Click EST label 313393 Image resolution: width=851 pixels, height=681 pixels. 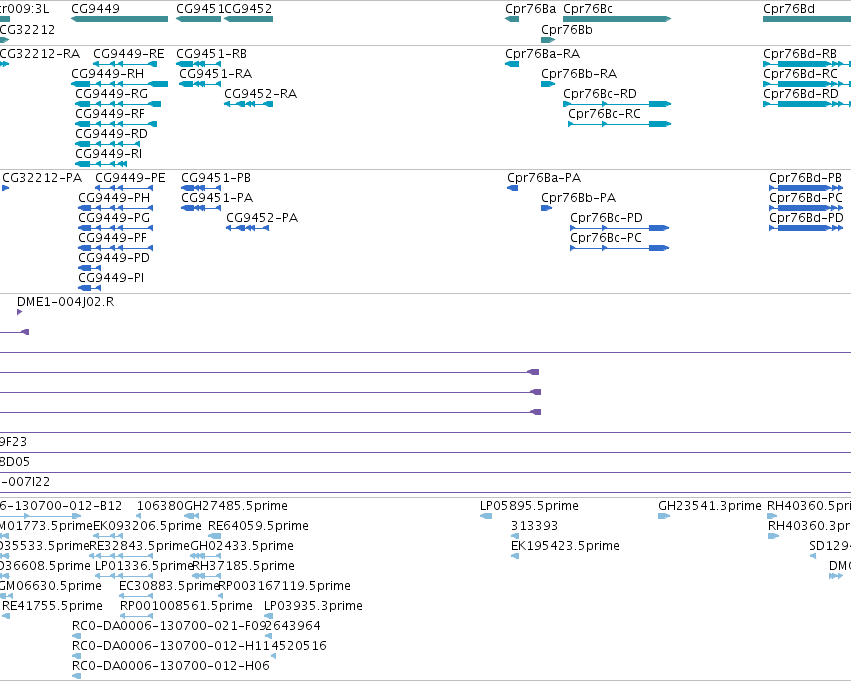(x=535, y=526)
